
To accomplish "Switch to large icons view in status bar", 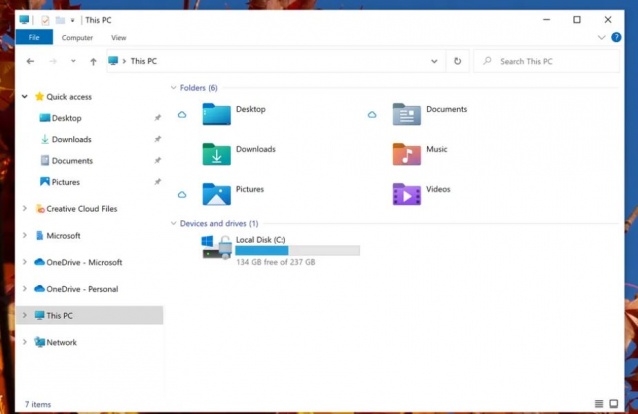I will point(613,404).
